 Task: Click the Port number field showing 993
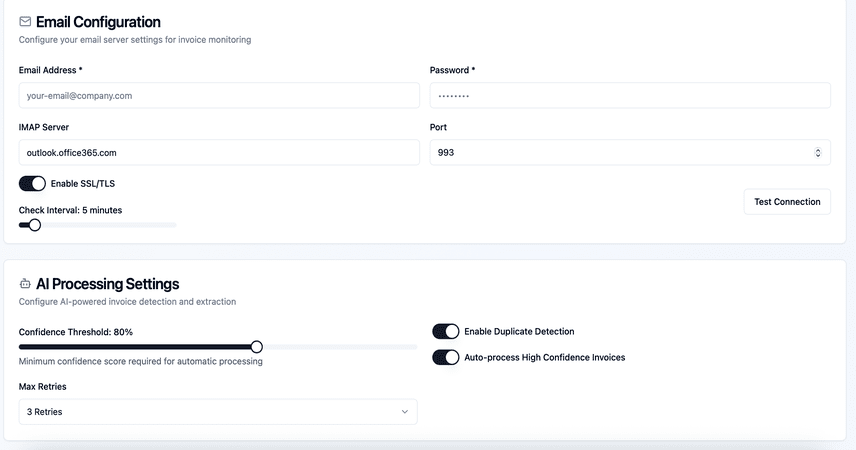tap(630, 152)
